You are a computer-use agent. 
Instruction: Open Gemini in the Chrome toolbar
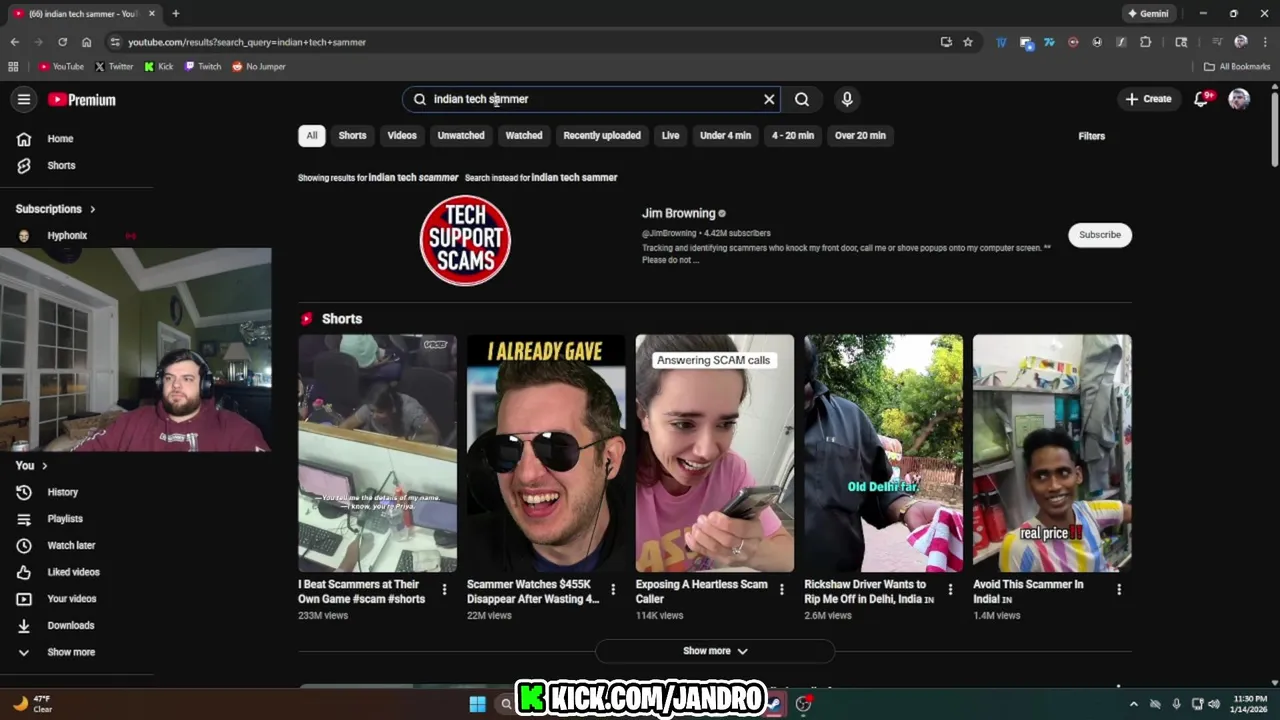click(1148, 14)
